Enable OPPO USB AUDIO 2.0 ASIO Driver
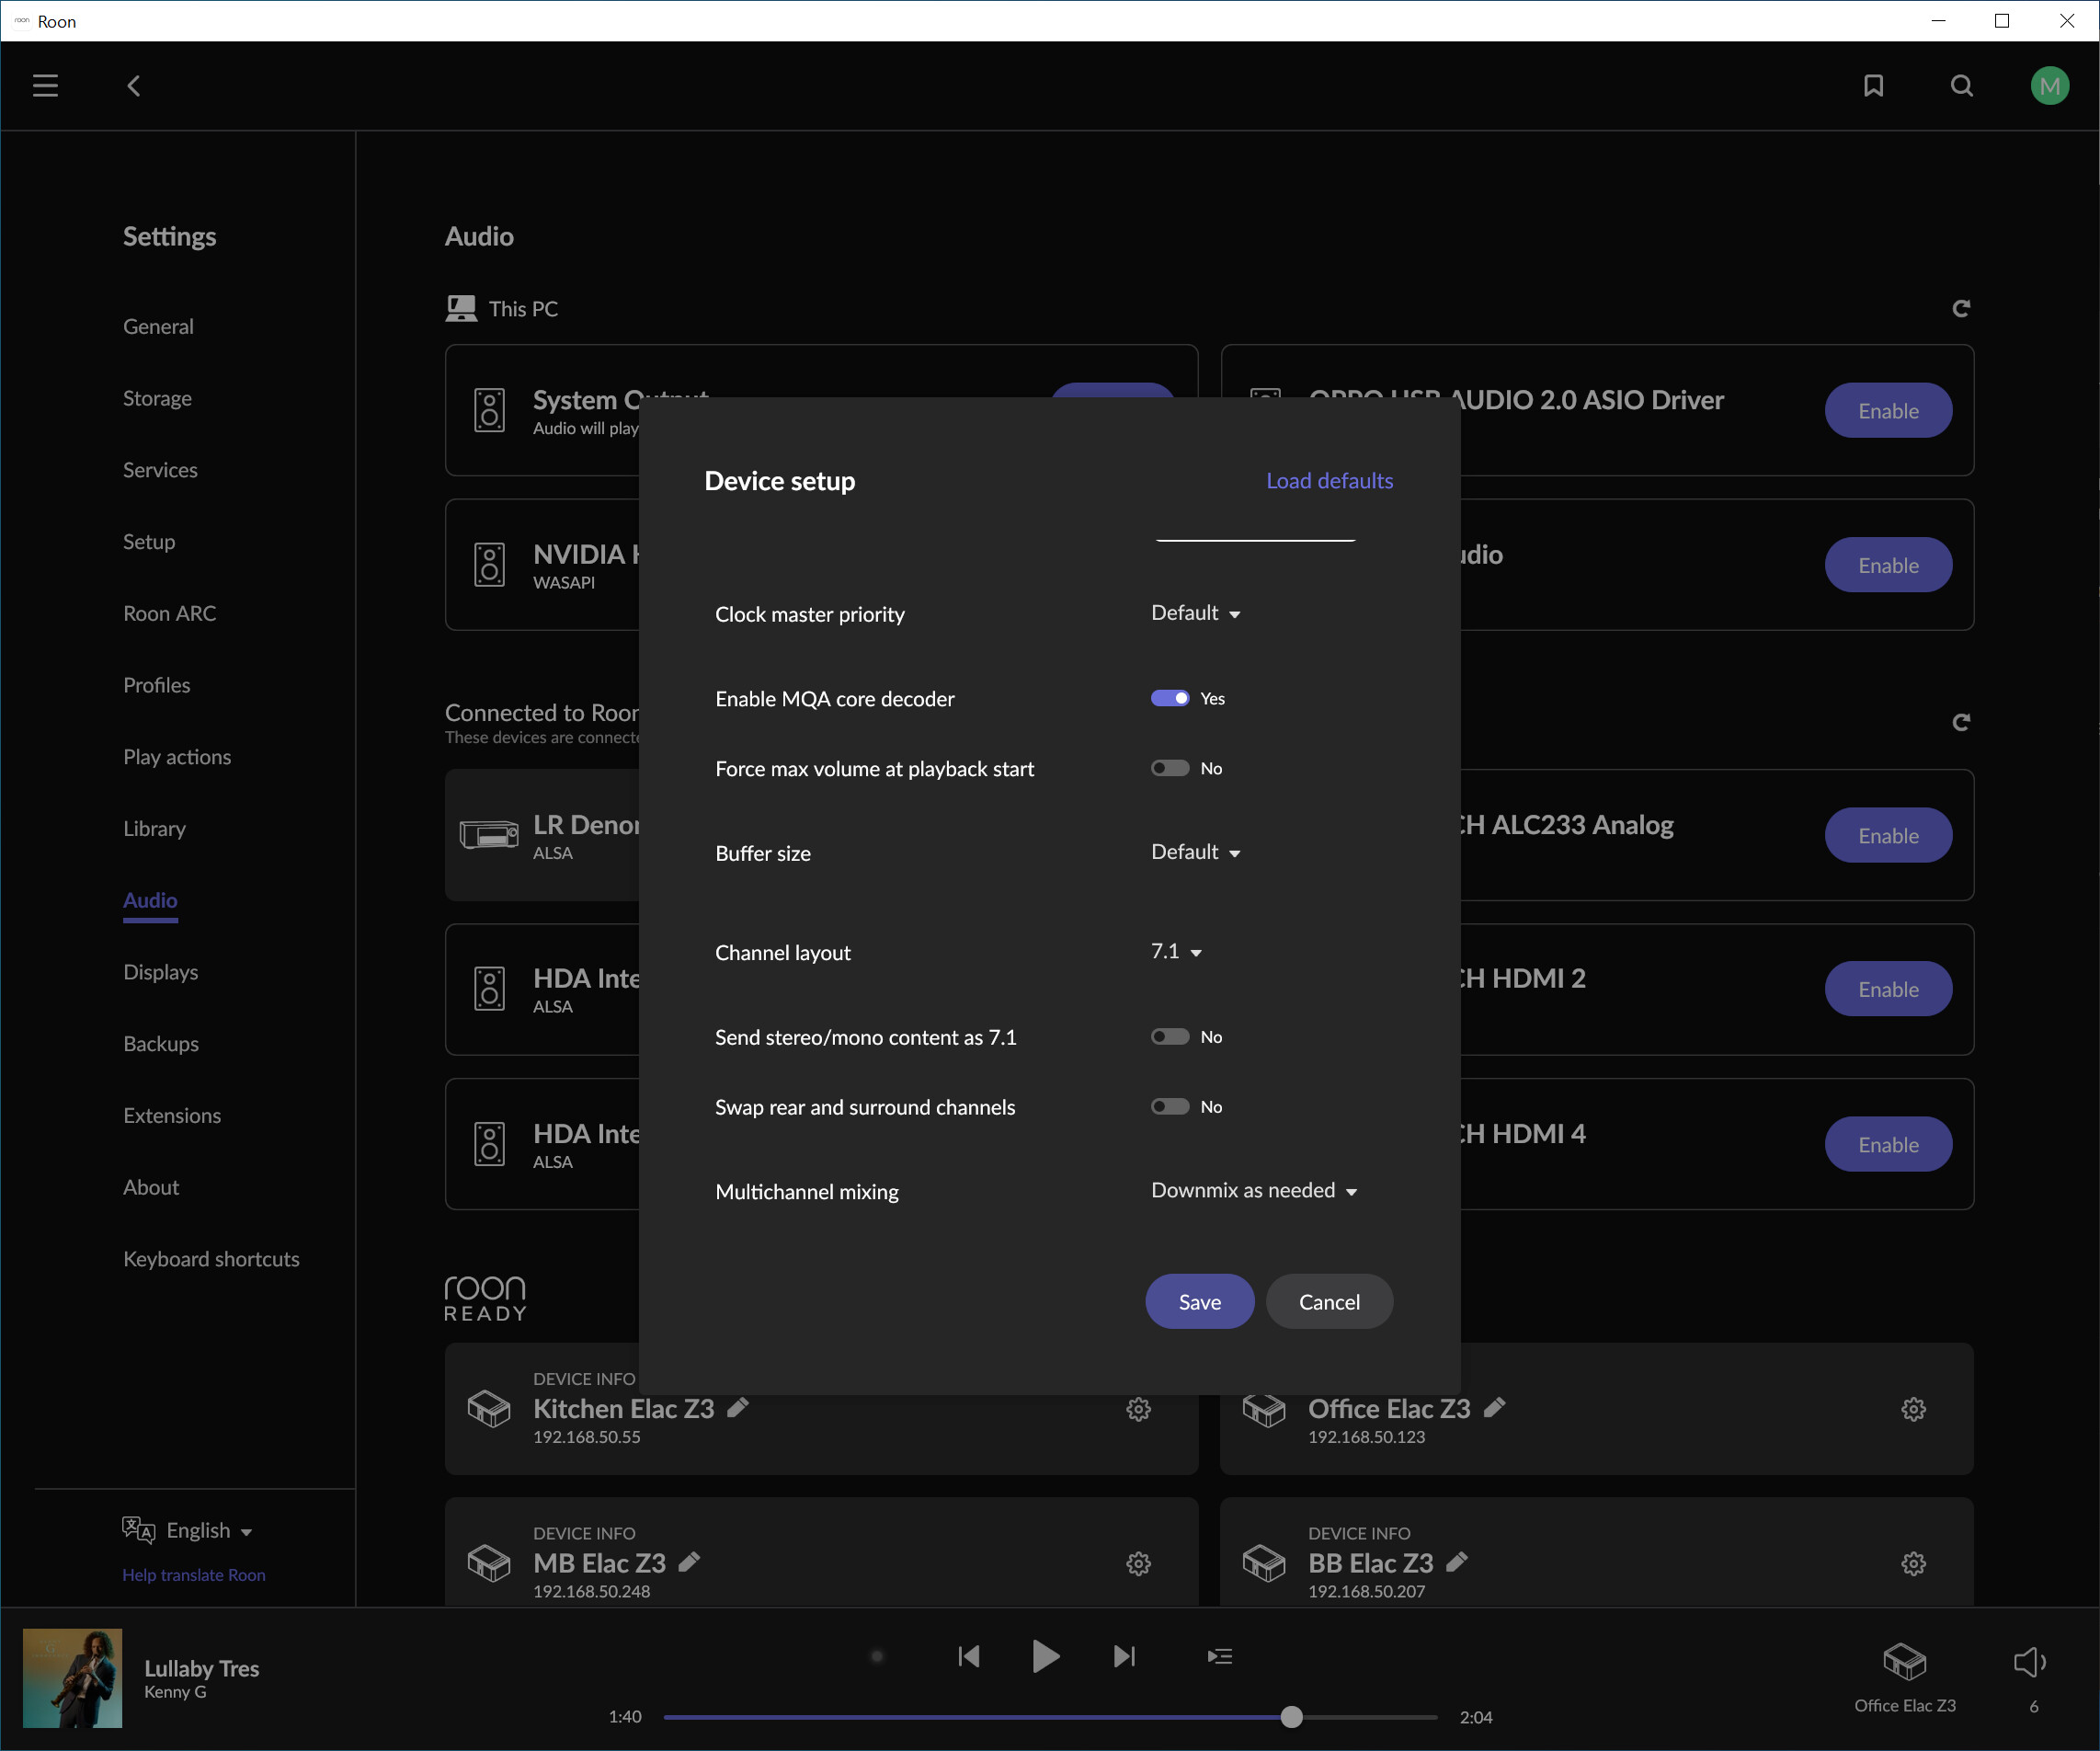This screenshot has width=2100, height=1751. 1888,410
